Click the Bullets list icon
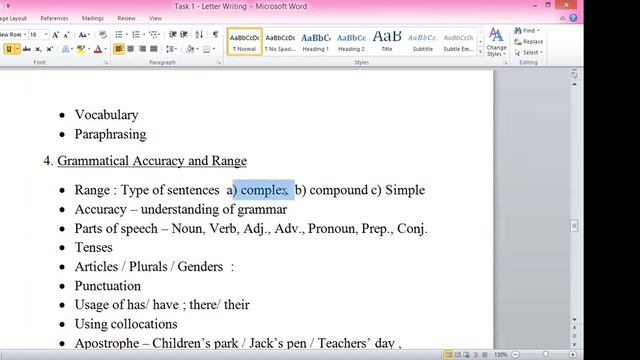 tap(119, 35)
